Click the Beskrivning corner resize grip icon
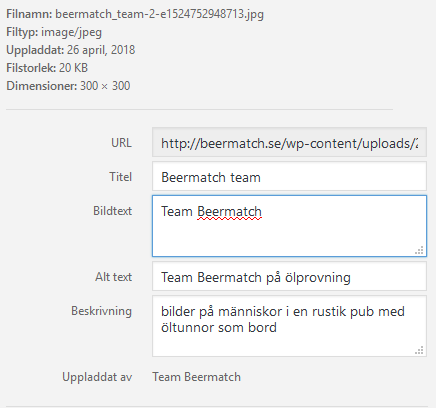The height and width of the screenshot is (408, 436). 419,350
